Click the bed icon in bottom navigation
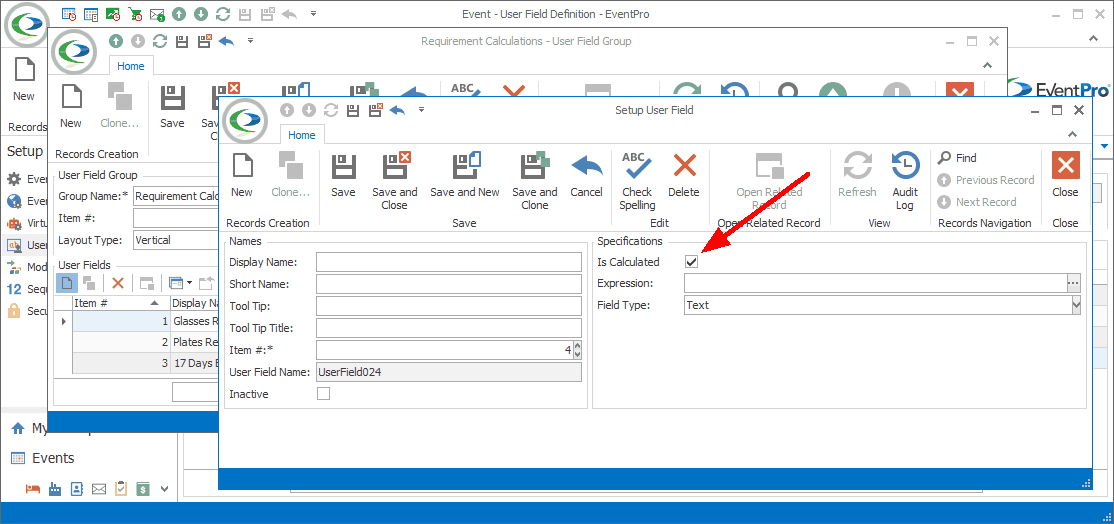Viewport: 1114px width, 524px height. [33, 488]
